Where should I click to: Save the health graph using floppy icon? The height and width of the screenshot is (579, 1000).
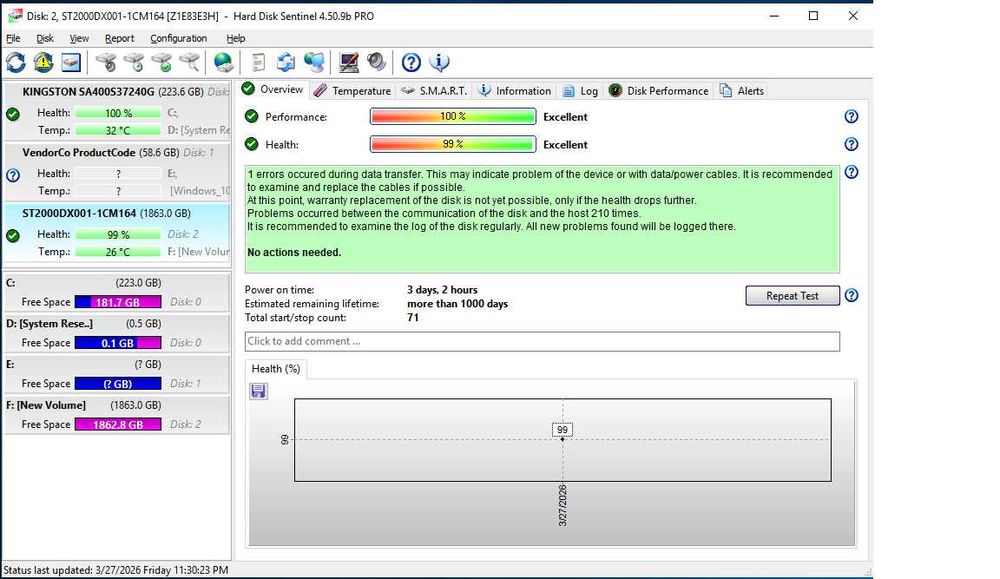point(258,391)
